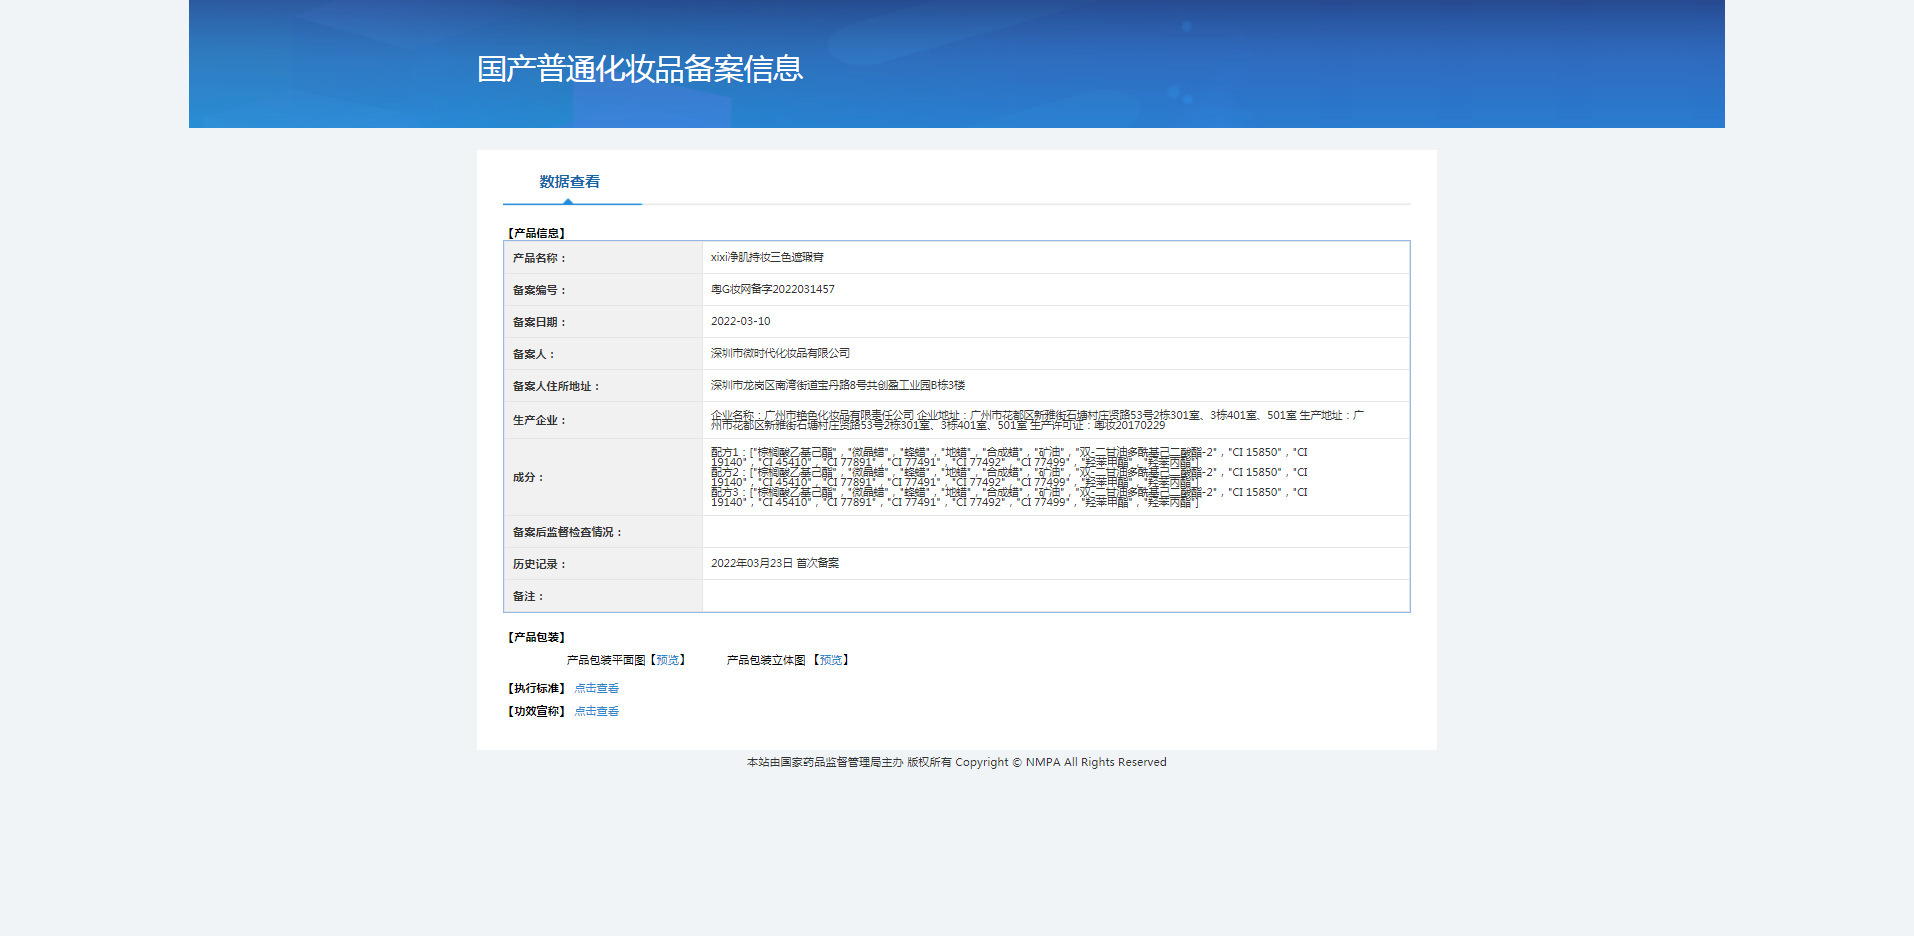Select the 备案编号 value 粤G妆网备字2022031457
Viewport: 1914px width, 936px height.
[x=772, y=290]
